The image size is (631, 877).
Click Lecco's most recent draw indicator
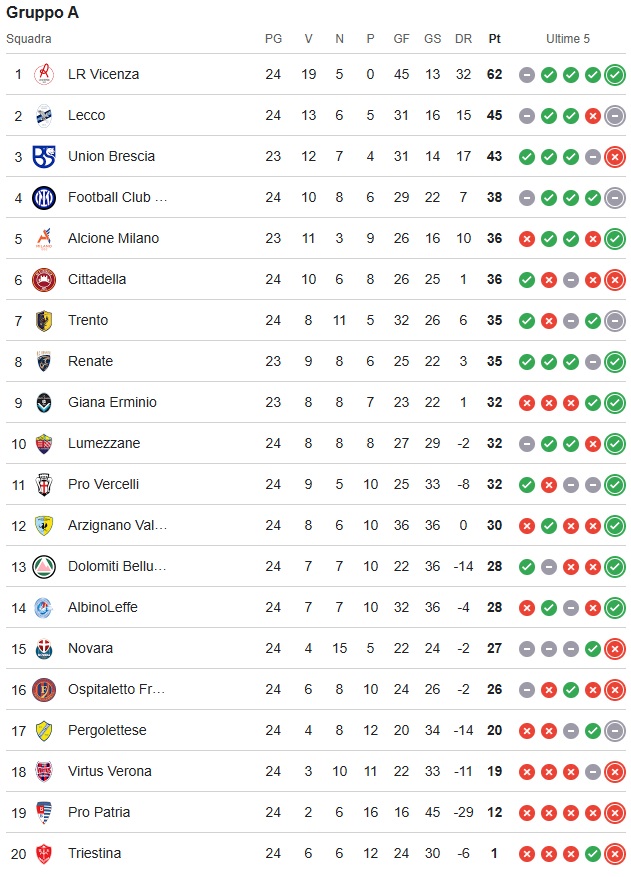click(x=615, y=115)
